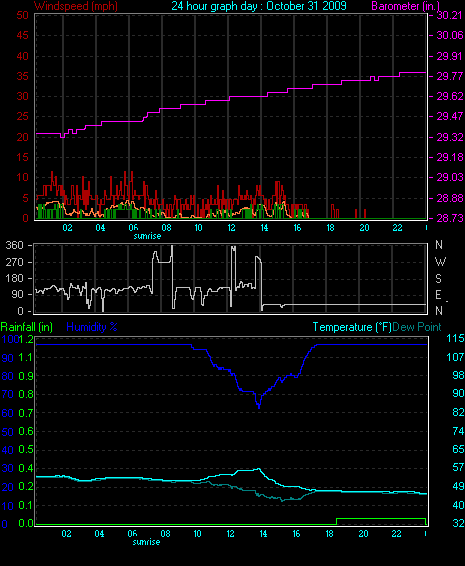The width and height of the screenshot is (465, 566).
Task: Click the Barometer (in.) axis title
Action: pyautogui.click(x=406, y=6)
